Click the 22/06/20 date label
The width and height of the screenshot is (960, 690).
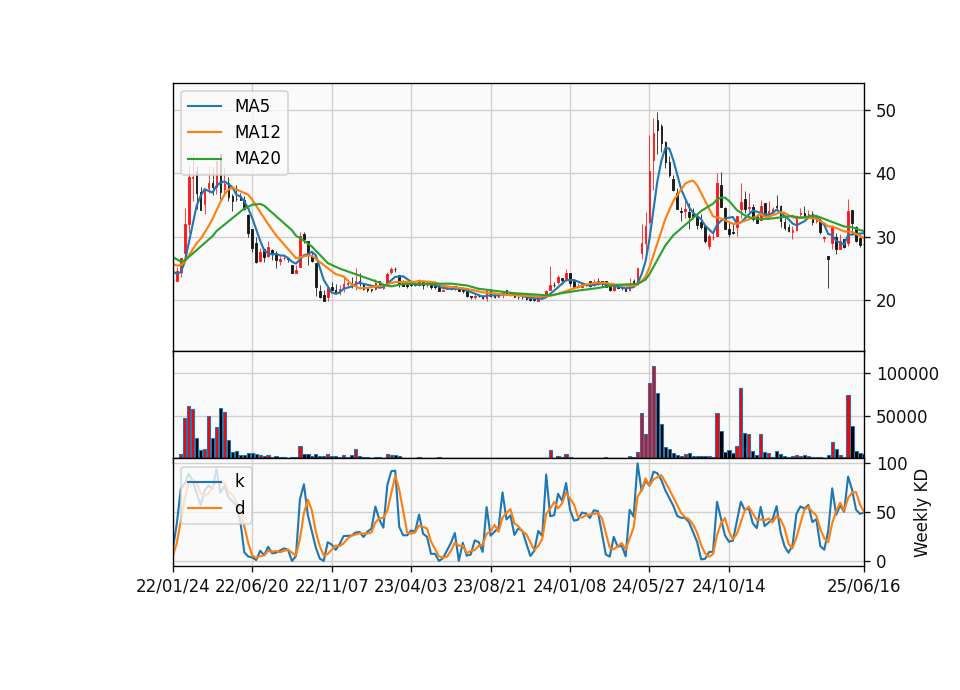coord(252,586)
